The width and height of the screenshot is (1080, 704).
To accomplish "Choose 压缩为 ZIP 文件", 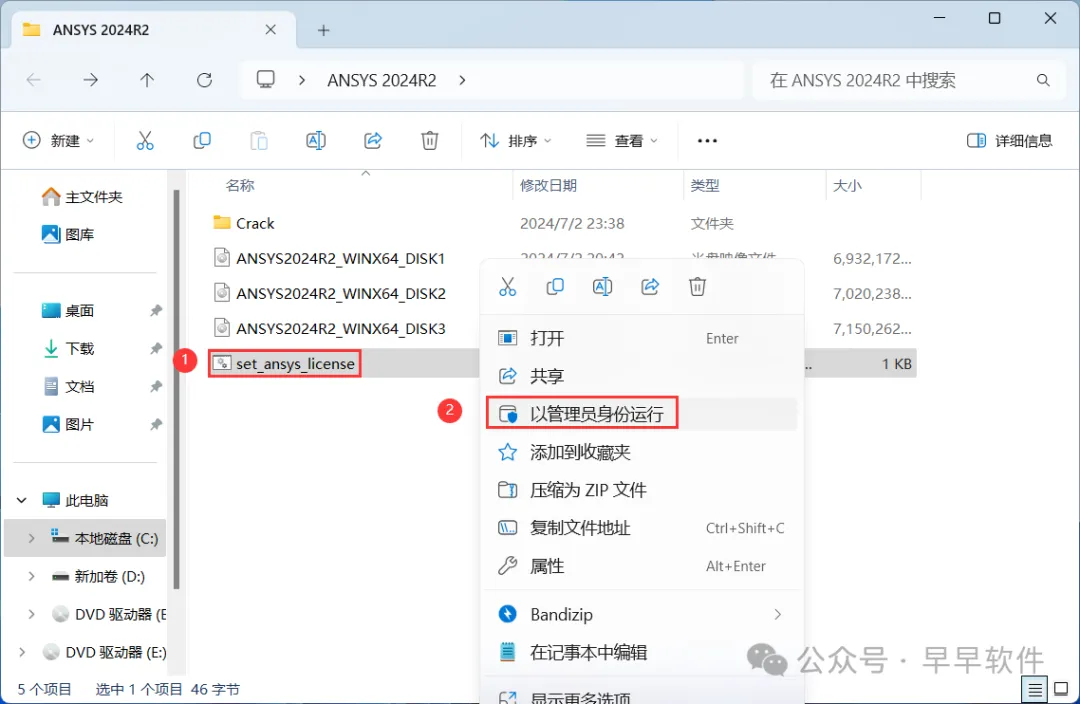I will pos(642,490).
